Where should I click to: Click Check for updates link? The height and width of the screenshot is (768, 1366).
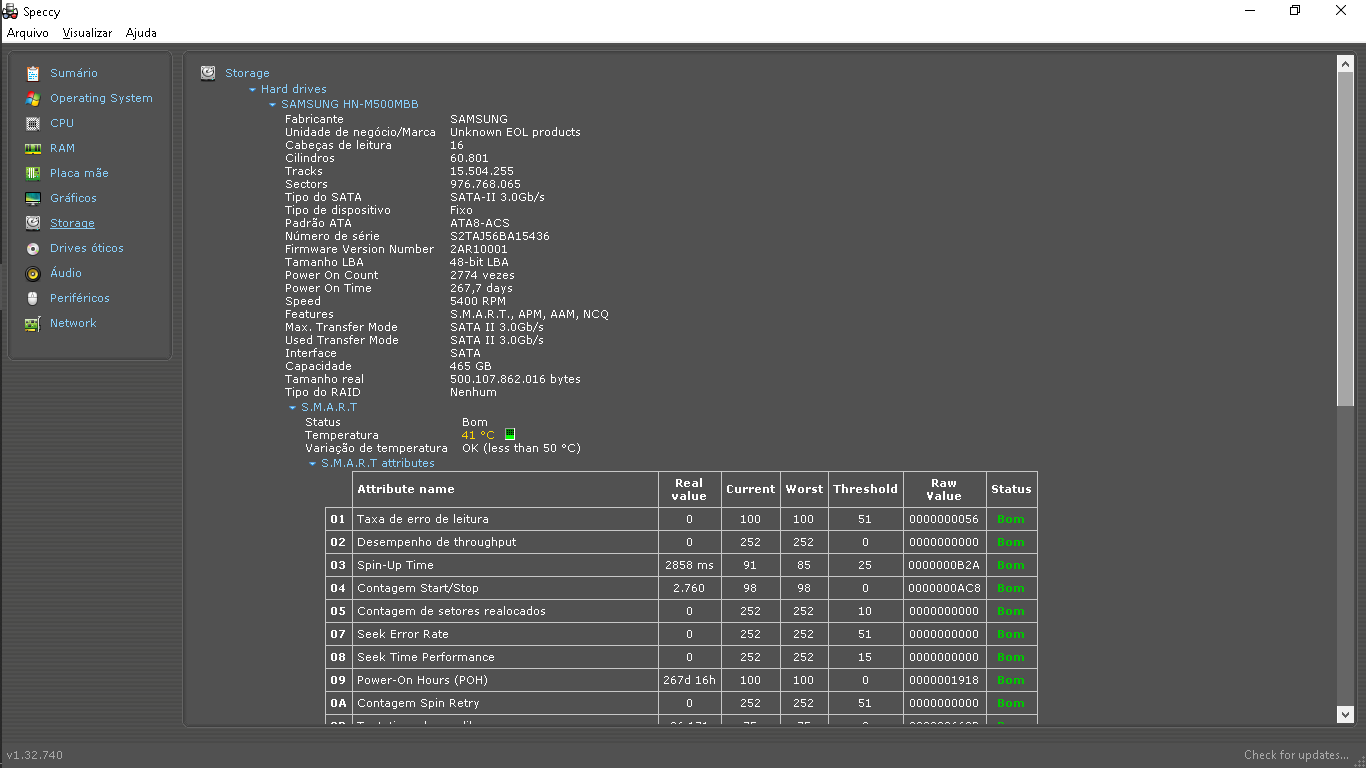(1297, 755)
